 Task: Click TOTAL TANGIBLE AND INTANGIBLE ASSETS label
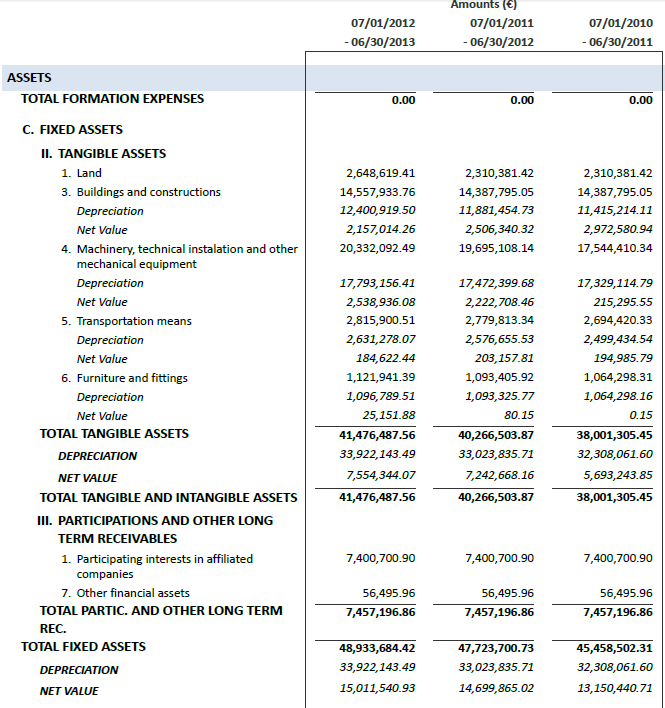coord(168,497)
